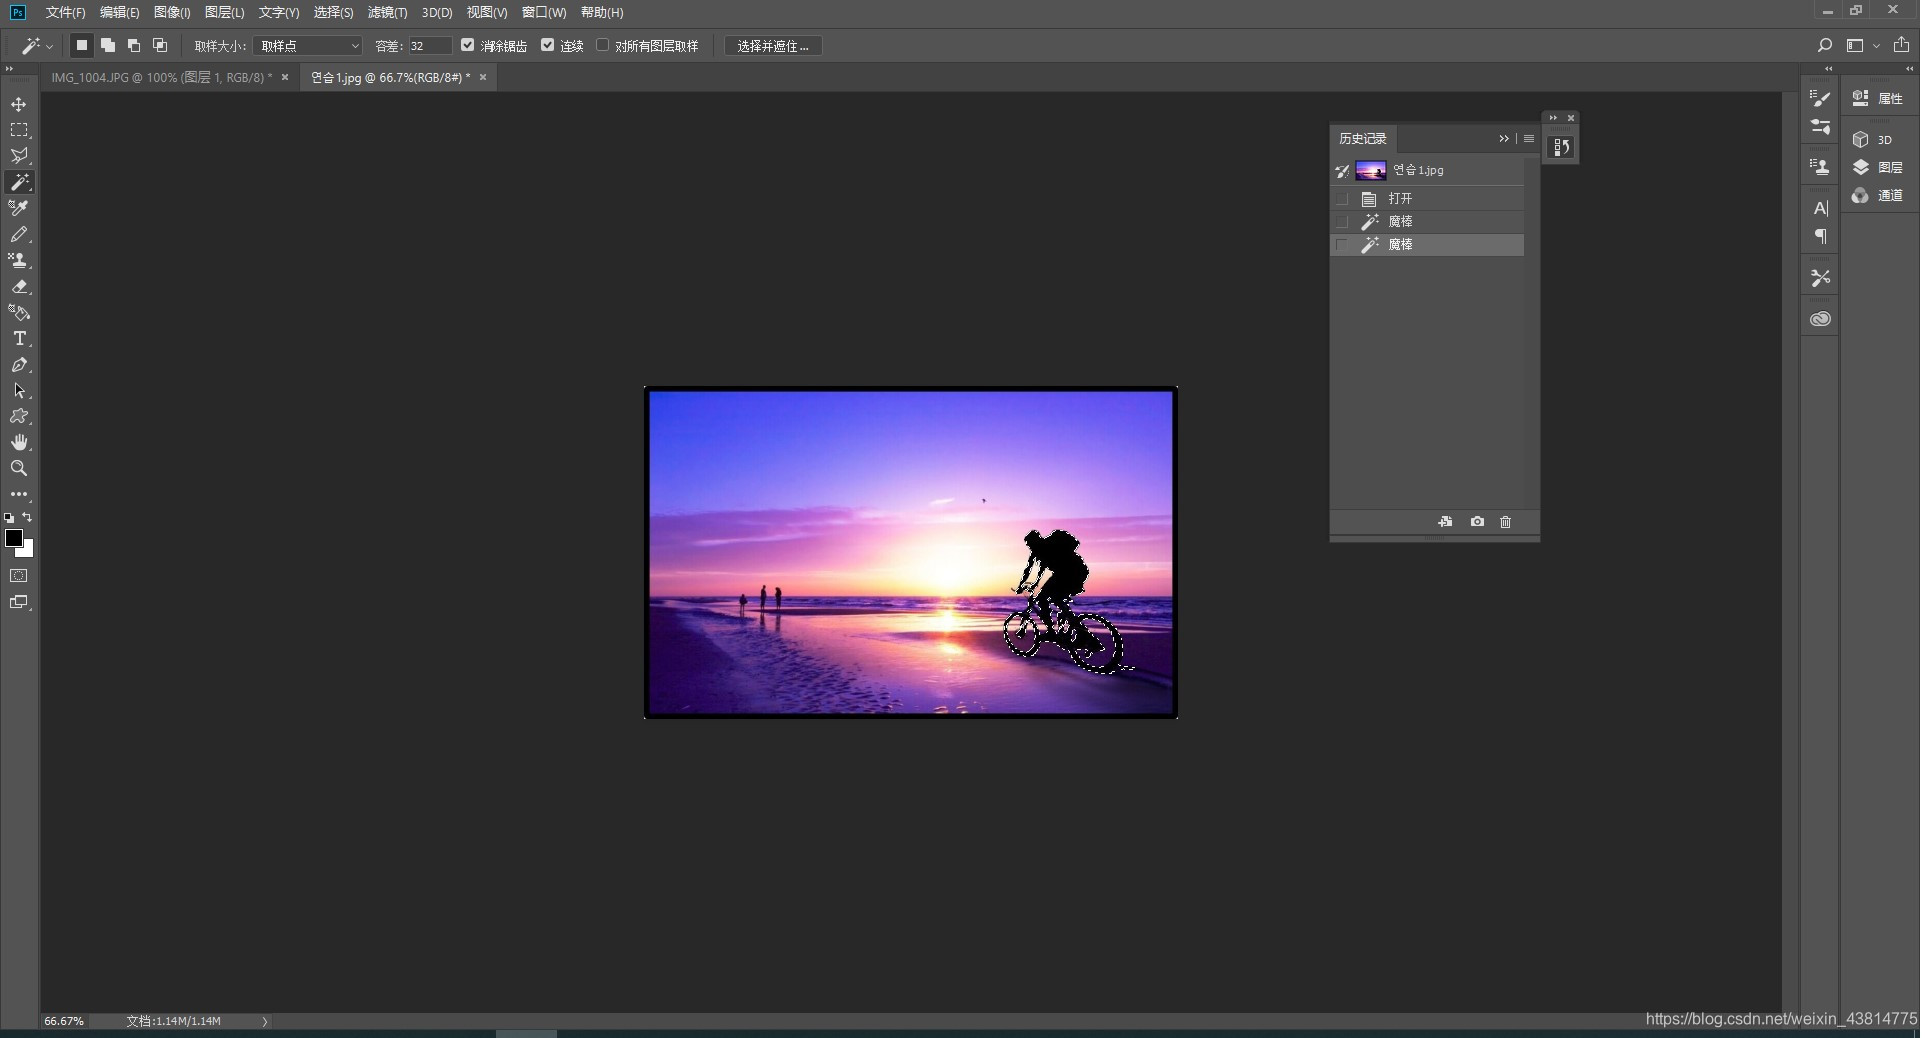Toggle the 连续 contiguous checkbox
Viewport: 1928px width, 1038px height.
pos(547,45)
